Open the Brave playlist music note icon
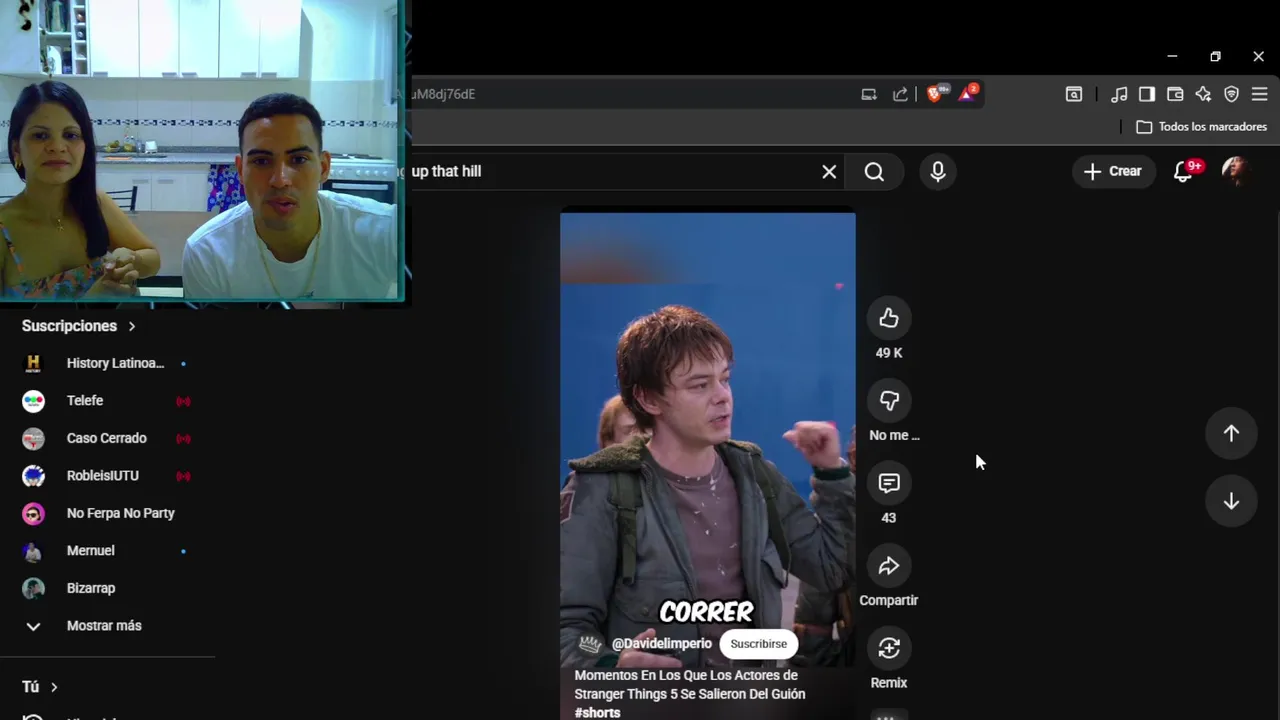The height and width of the screenshot is (720, 1280). 1119,94
